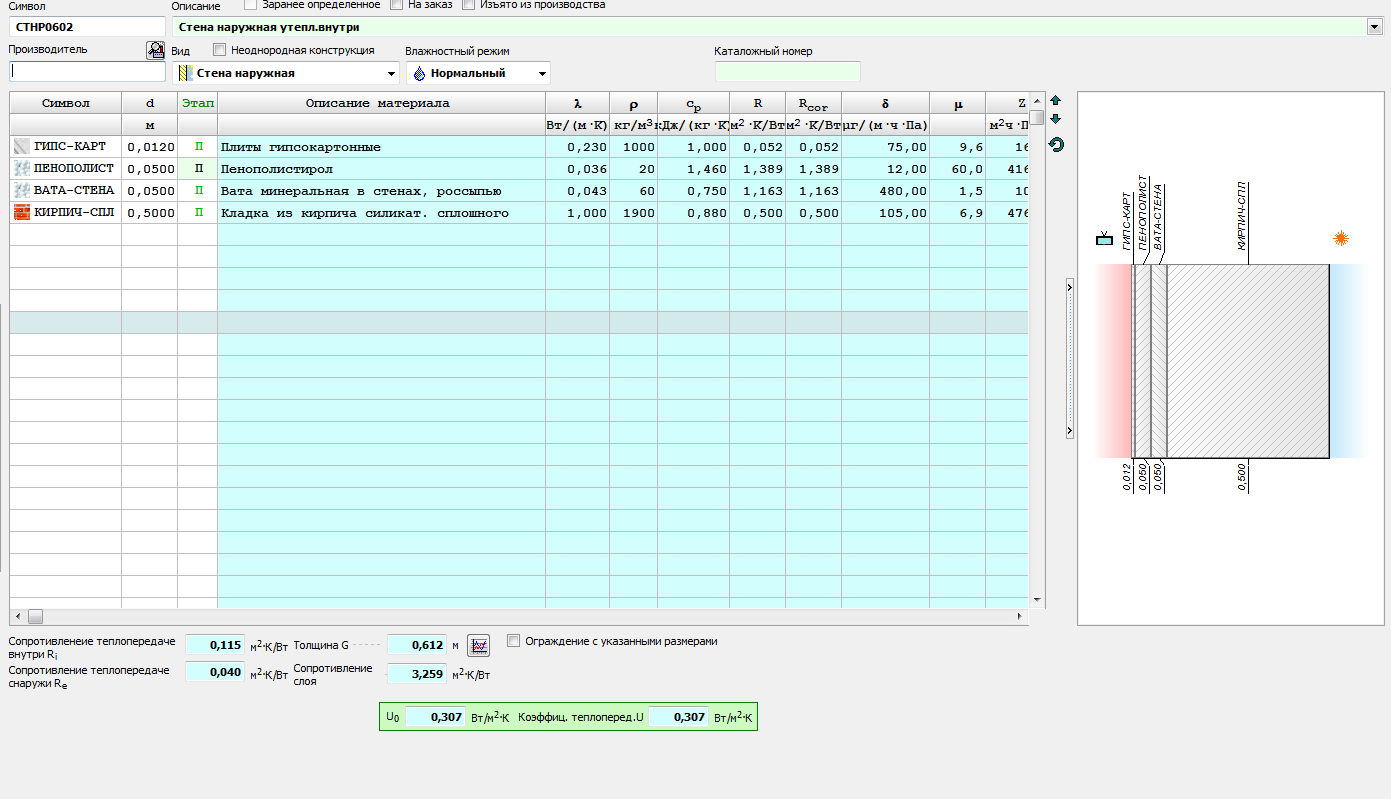Tick the На заказ checkbox

pyautogui.click(x=397, y=4)
